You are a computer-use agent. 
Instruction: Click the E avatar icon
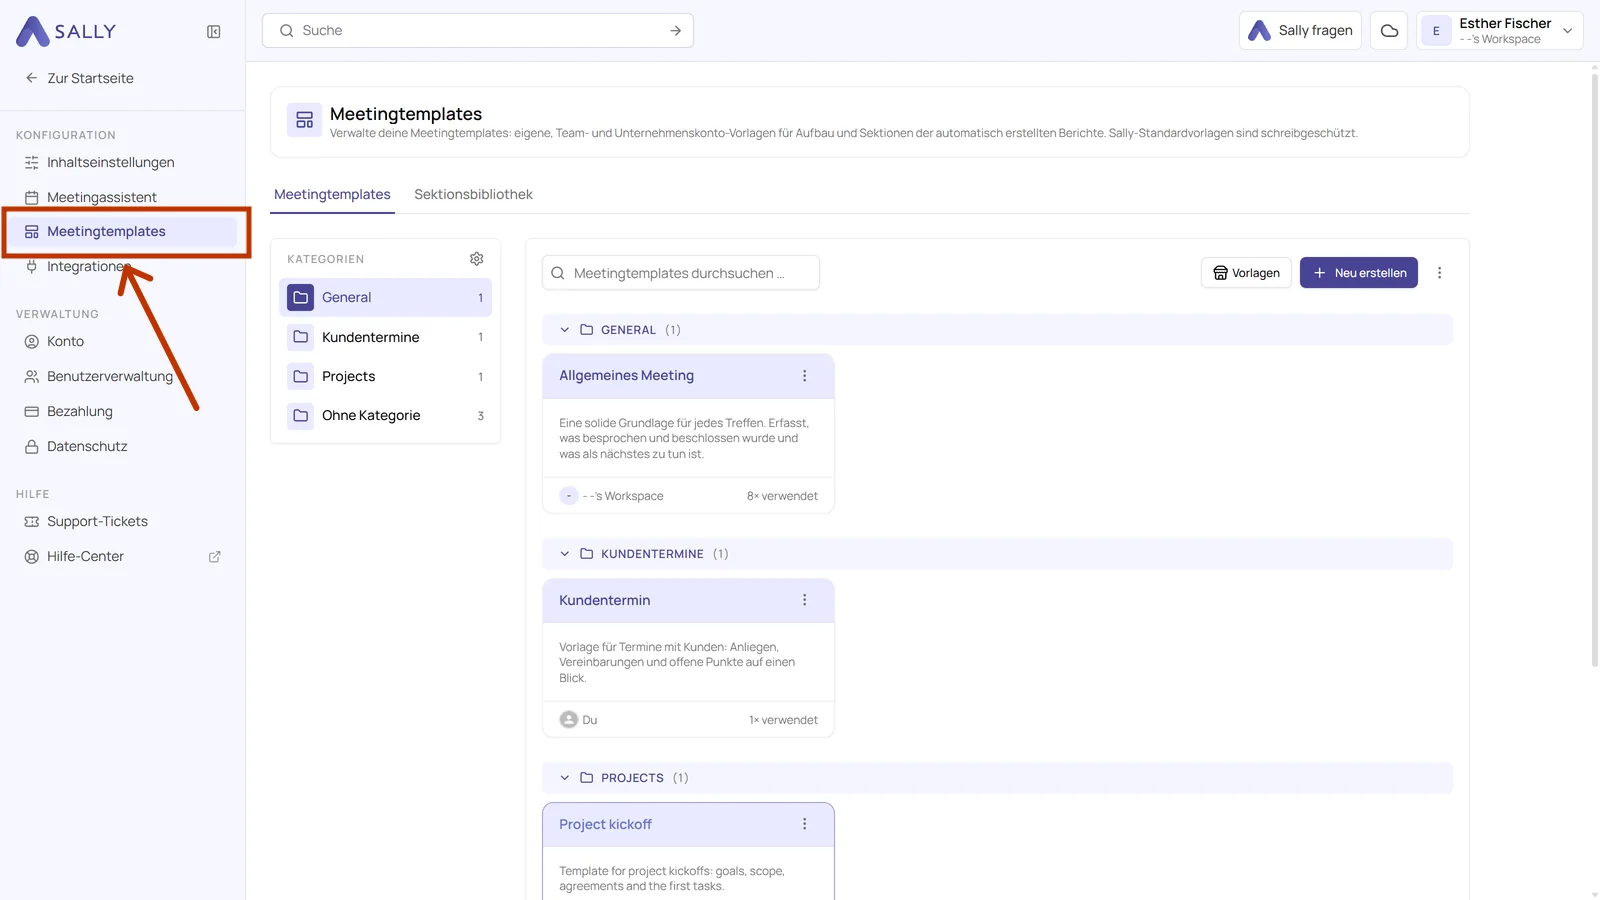point(1436,31)
